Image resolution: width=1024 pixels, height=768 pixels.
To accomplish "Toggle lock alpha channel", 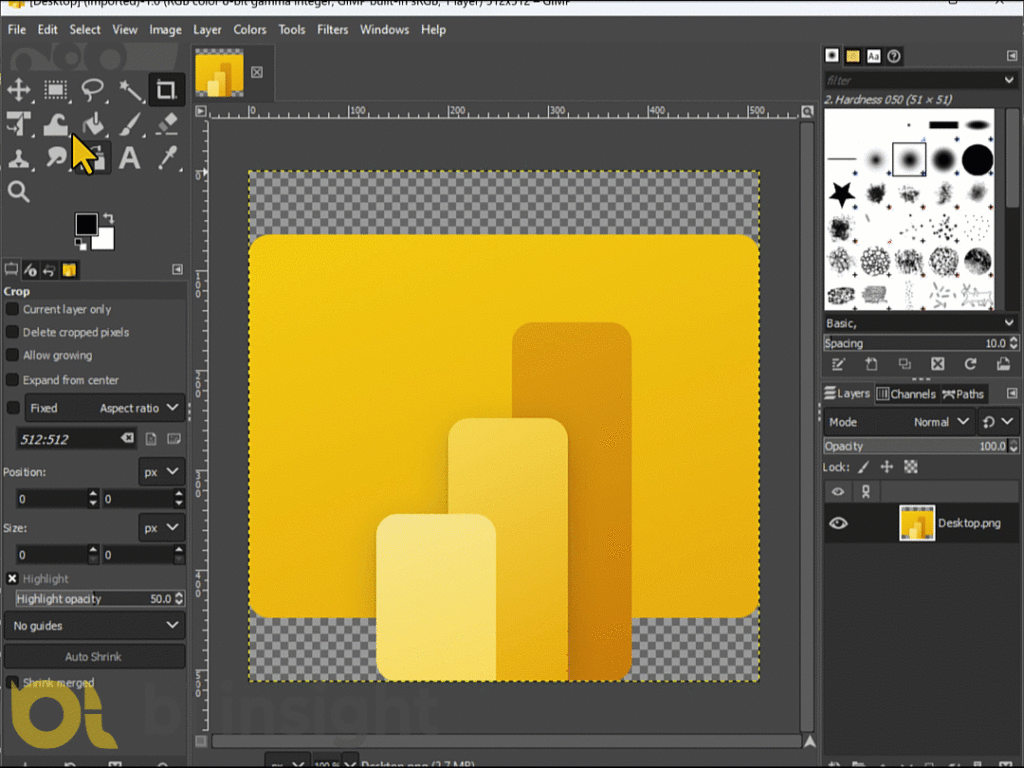I will [x=911, y=467].
